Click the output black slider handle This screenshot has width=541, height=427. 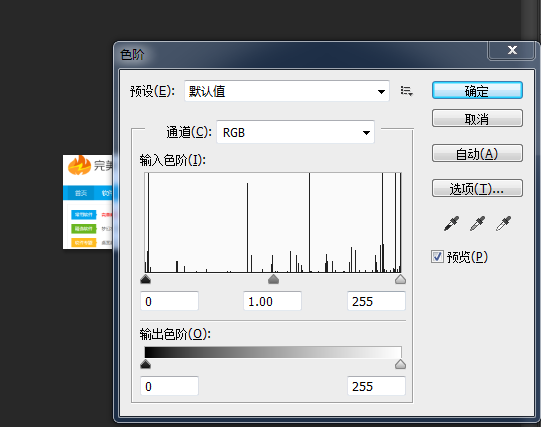tap(146, 364)
